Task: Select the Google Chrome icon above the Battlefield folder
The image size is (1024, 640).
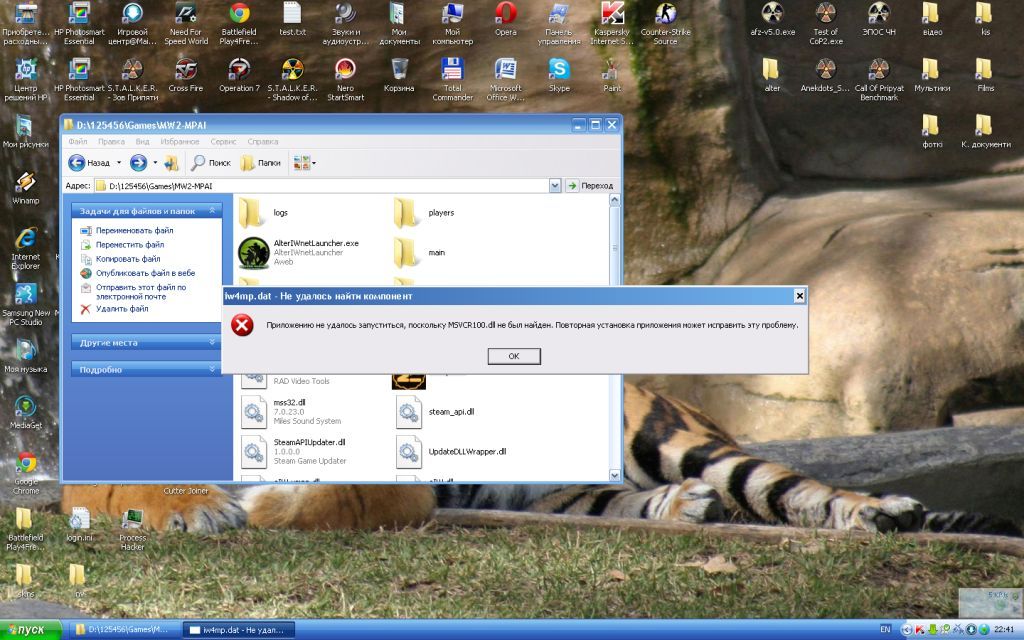Action: coord(26,473)
